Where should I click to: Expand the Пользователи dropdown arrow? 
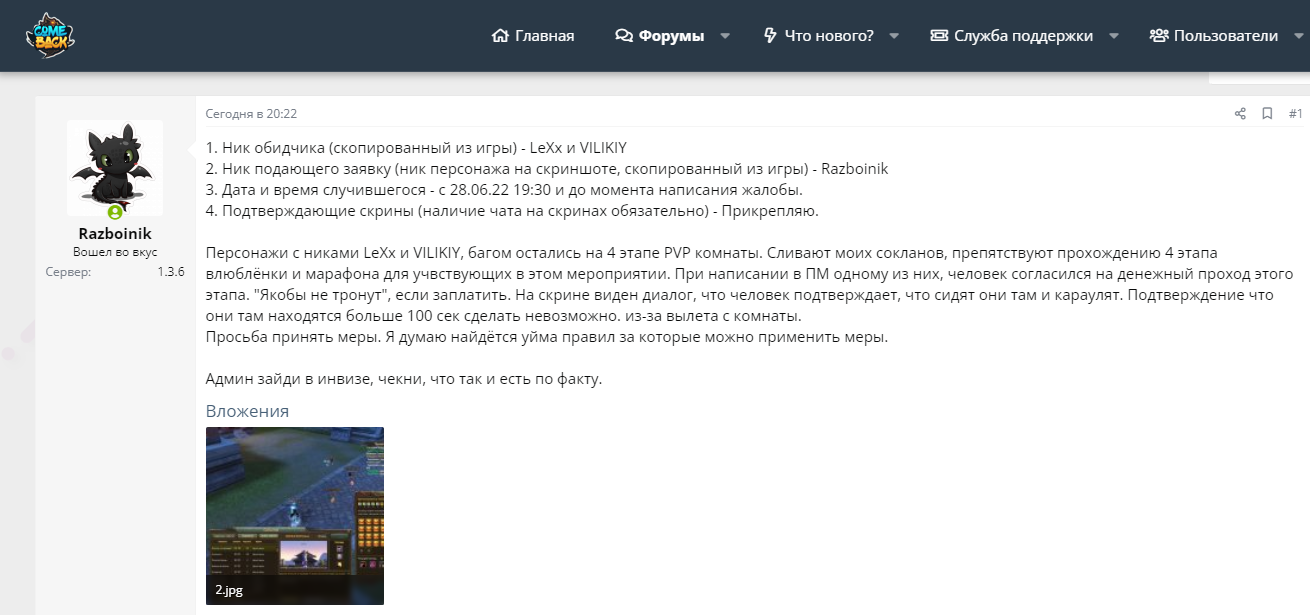click(x=1298, y=36)
